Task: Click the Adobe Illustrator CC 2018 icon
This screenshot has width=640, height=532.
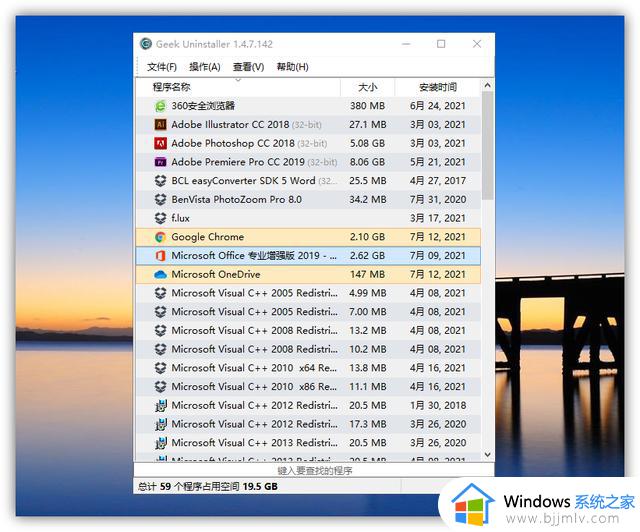Action: pos(160,125)
